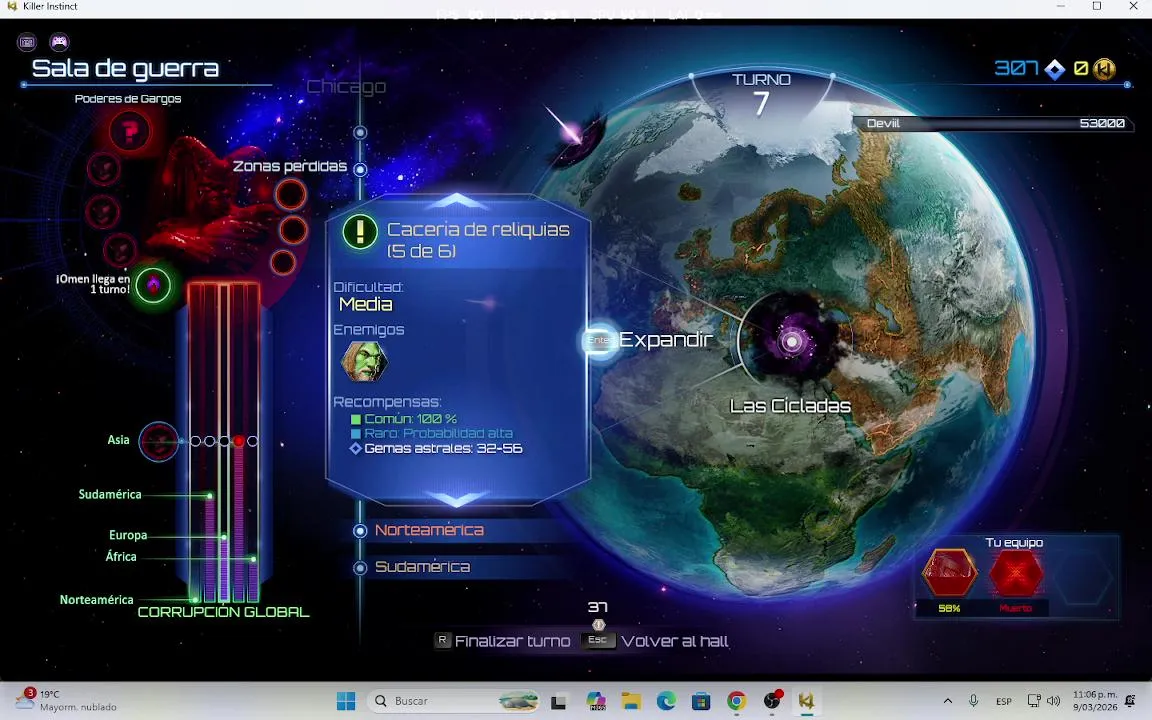Click the África corruption bar marker
This screenshot has height=720, width=1152.
(253, 559)
